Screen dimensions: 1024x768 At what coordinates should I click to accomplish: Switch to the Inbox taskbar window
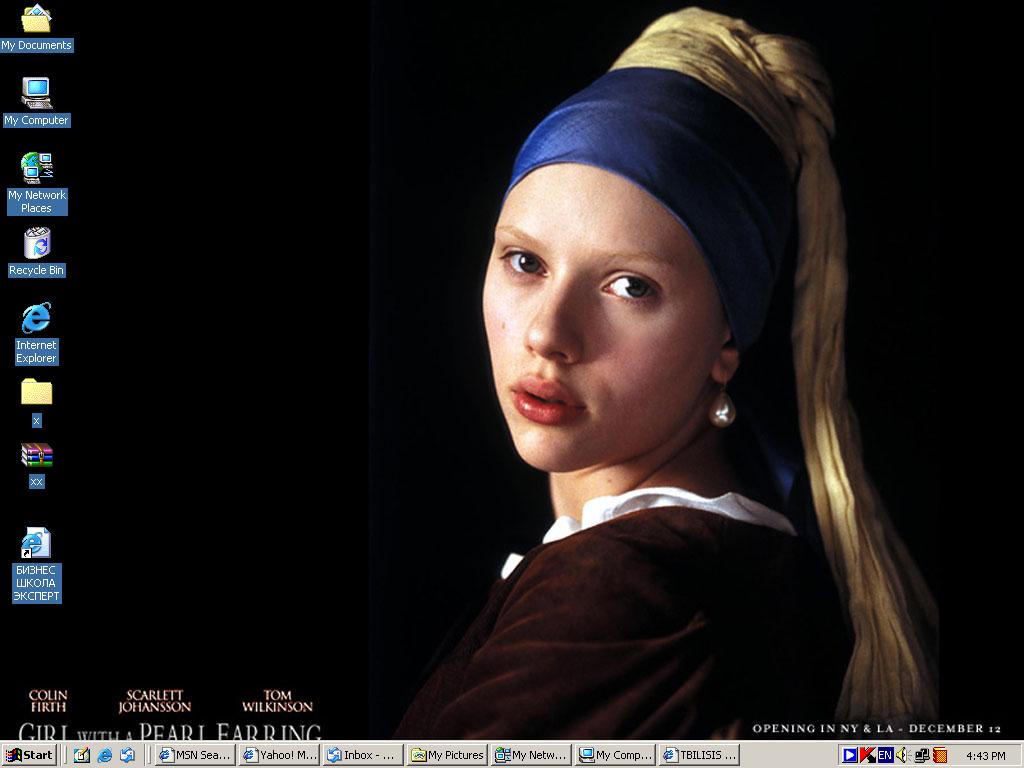point(363,755)
